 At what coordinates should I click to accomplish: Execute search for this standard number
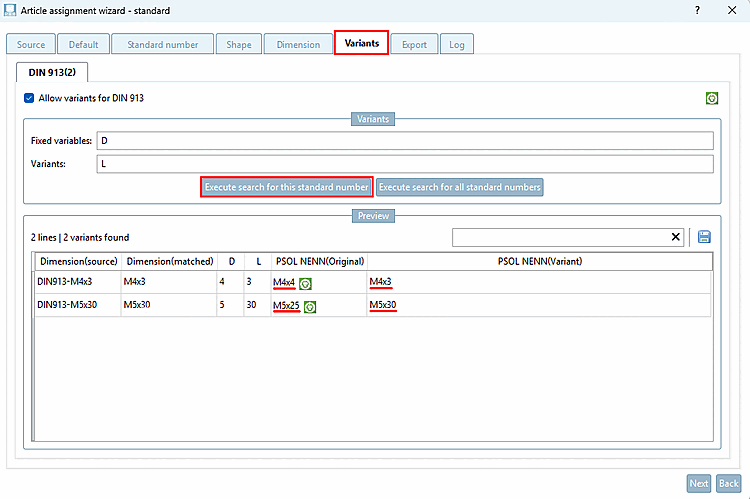[x=287, y=187]
